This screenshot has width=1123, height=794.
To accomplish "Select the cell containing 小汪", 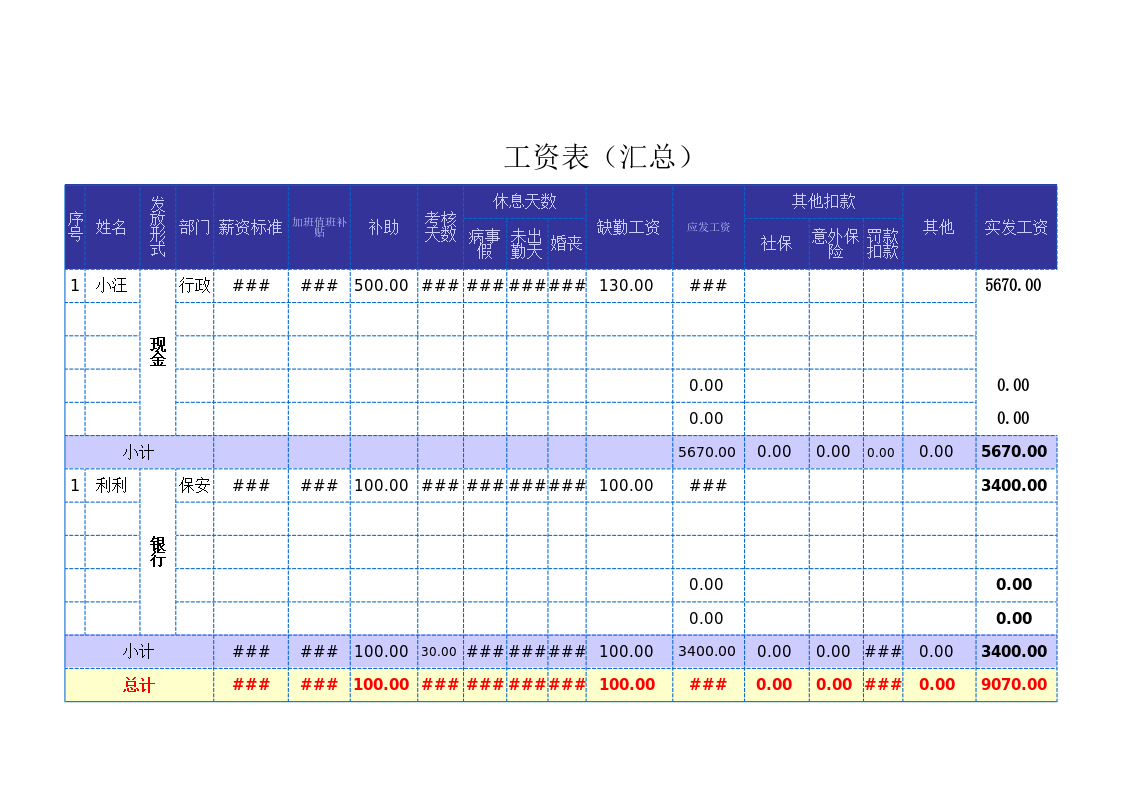I will [111, 285].
